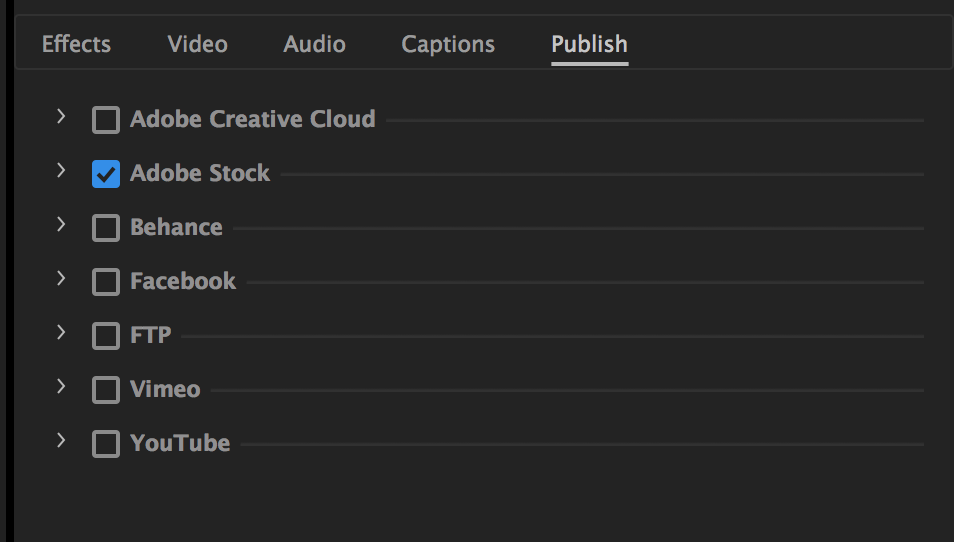954x542 pixels.
Task: Turn on the YouTube checkbox
Action: tap(106, 444)
